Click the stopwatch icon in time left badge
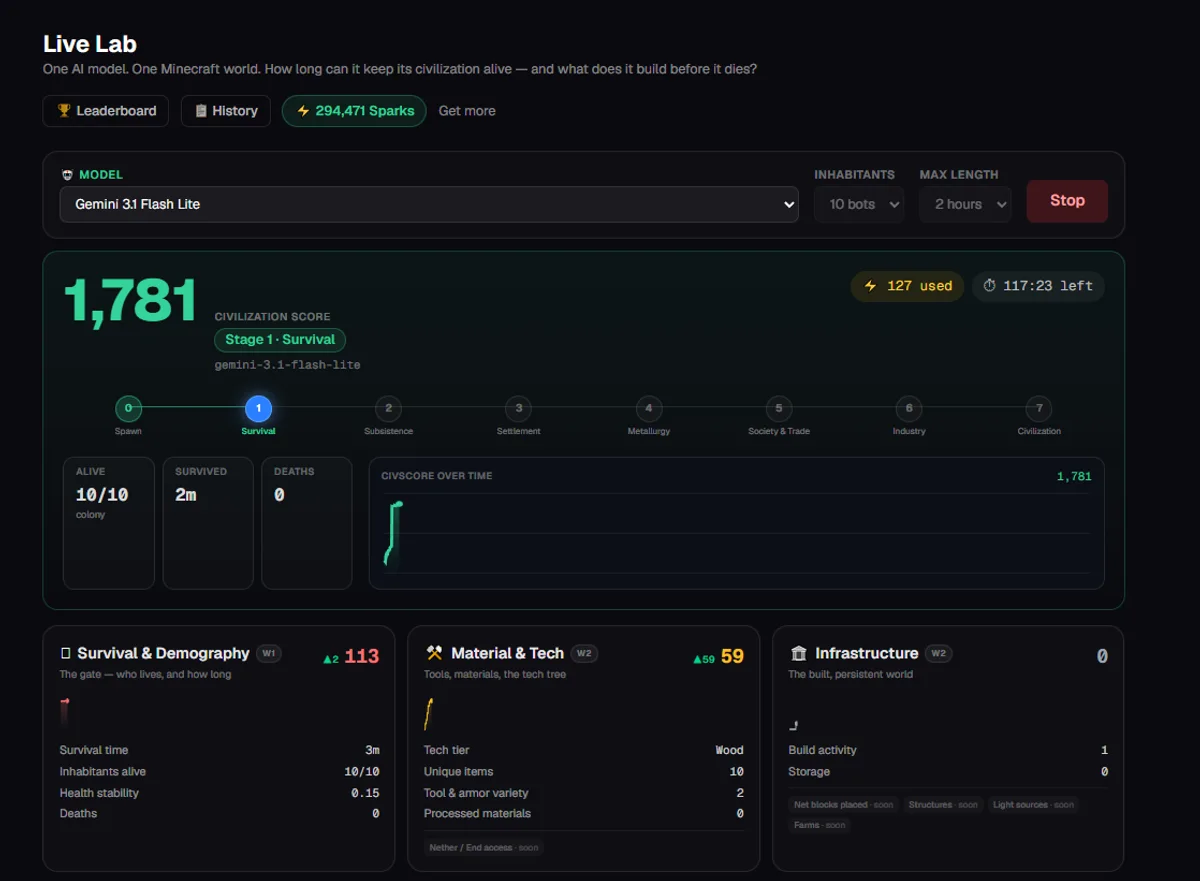This screenshot has height=881, width=1200. (x=990, y=286)
